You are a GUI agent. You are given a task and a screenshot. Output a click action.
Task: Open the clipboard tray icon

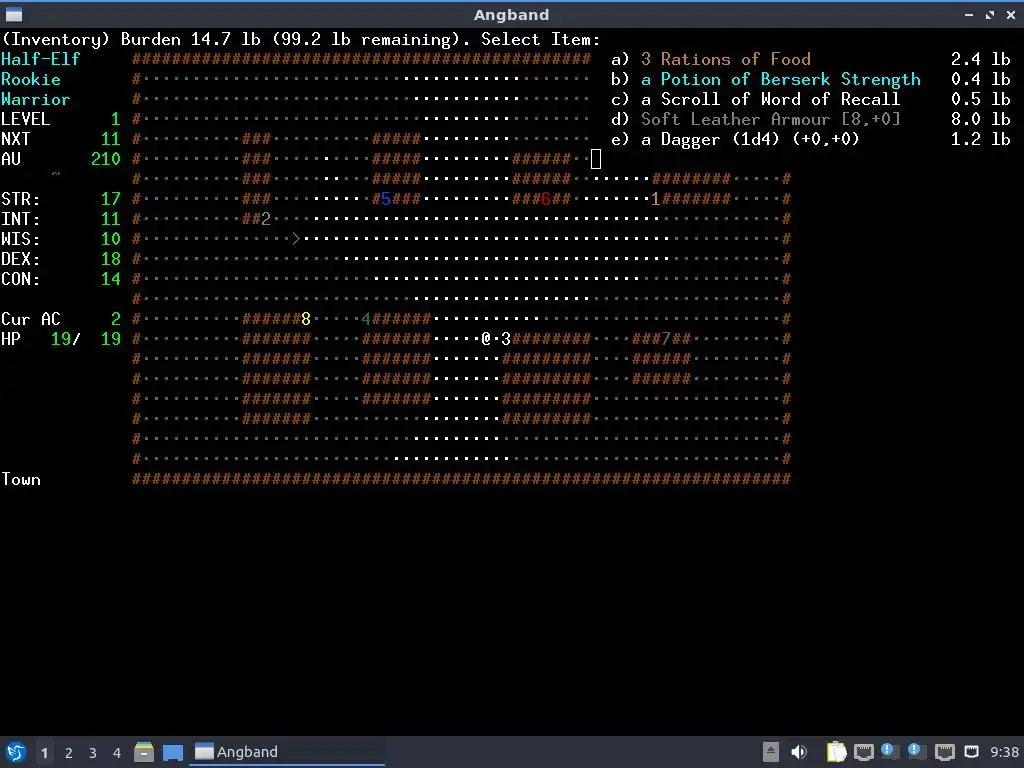click(836, 752)
